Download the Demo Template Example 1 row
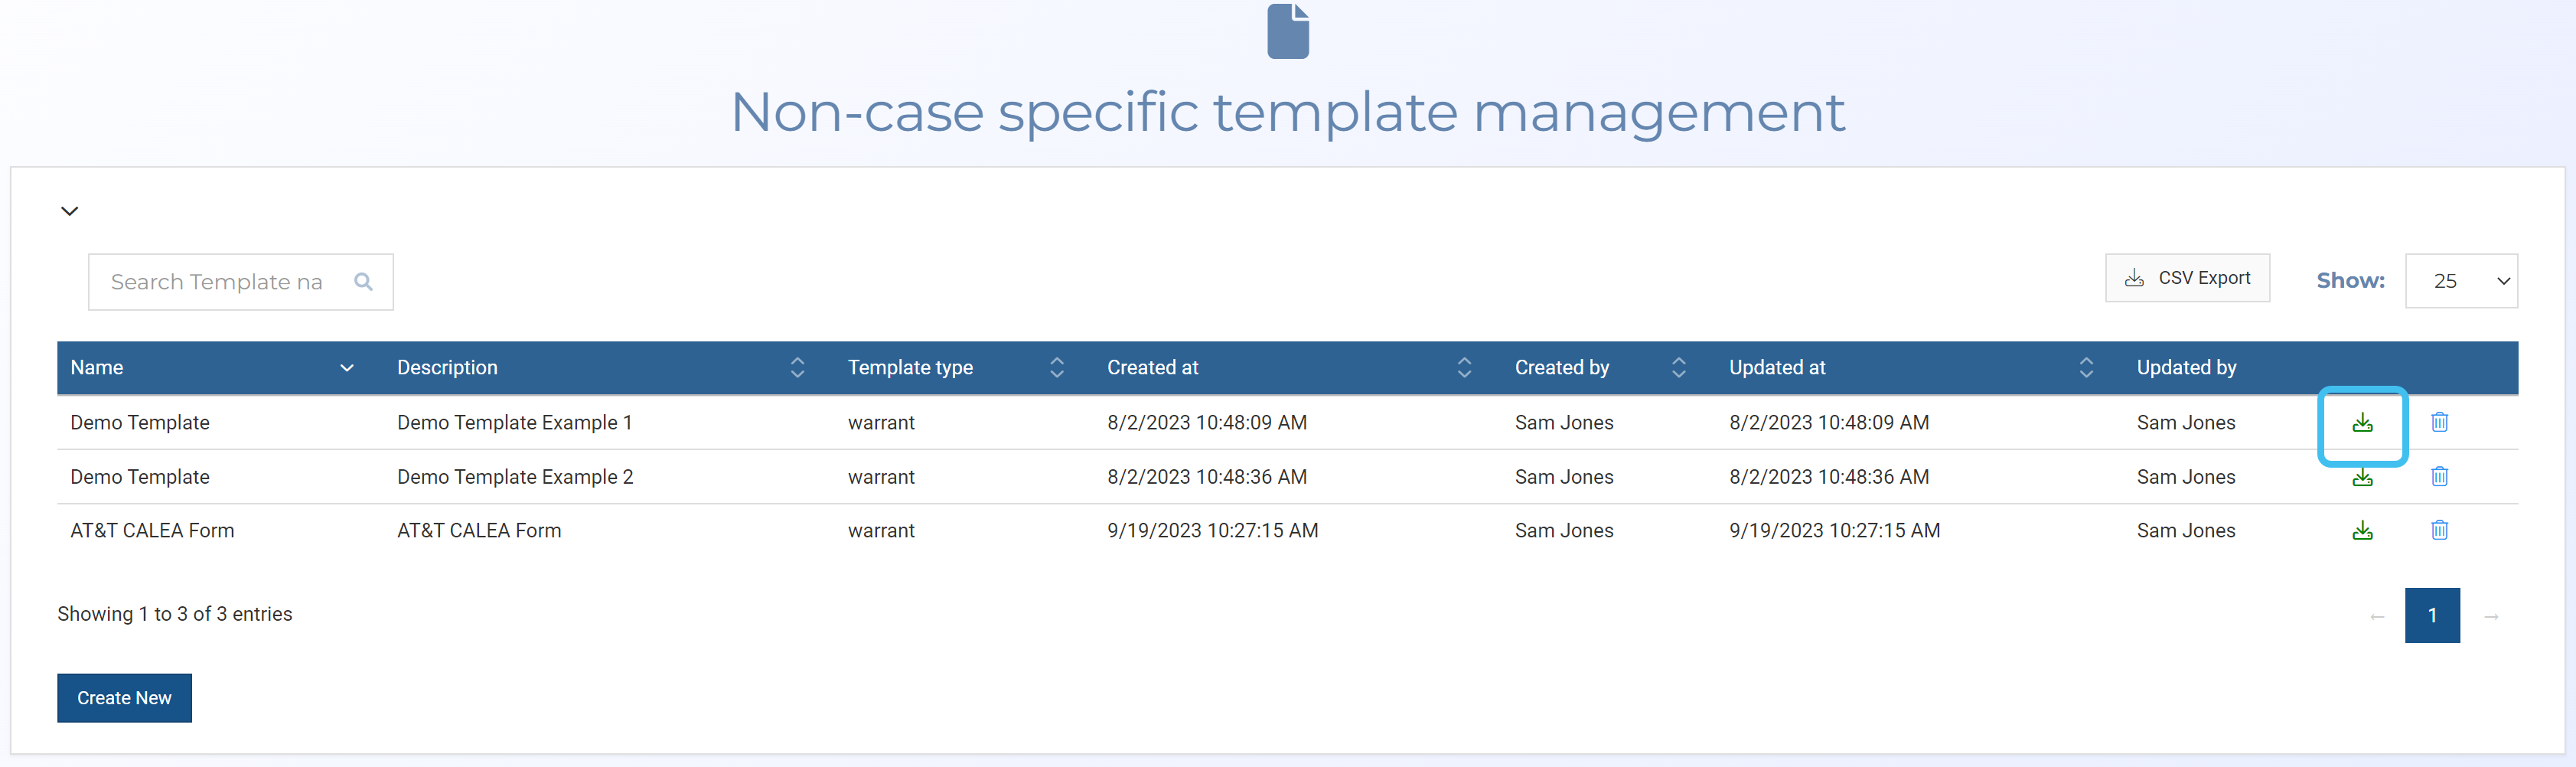This screenshot has height=767, width=2576. click(x=2361, y=423)
